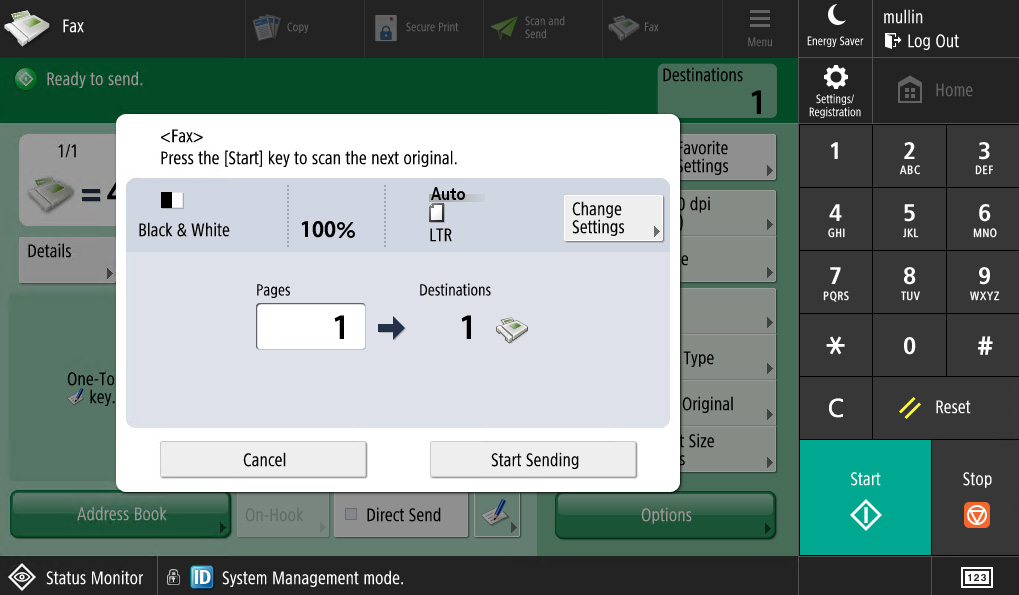The height and width of the screenshot is (595, 1019).
Task: Select the ID system management icon
Action: click(x=201, y=577)
